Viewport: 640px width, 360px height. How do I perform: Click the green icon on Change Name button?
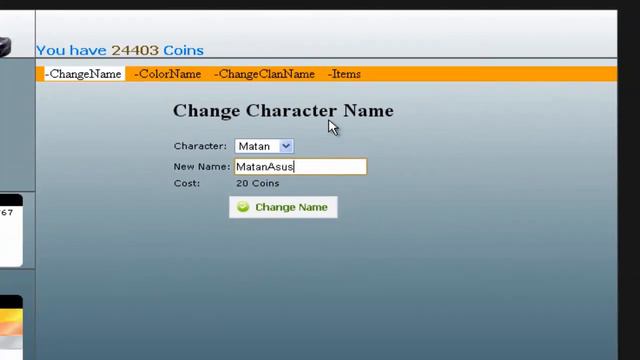[243, 207]
